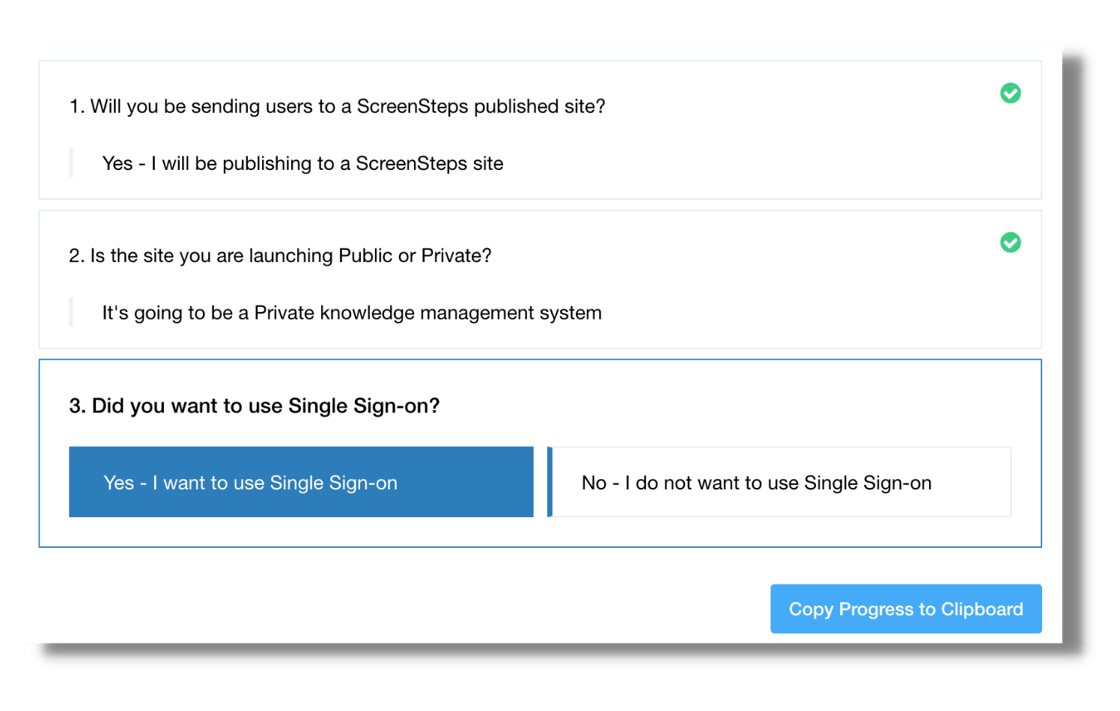Choose "No - I do not want to use Single Sign-on"

coord(781,482)
